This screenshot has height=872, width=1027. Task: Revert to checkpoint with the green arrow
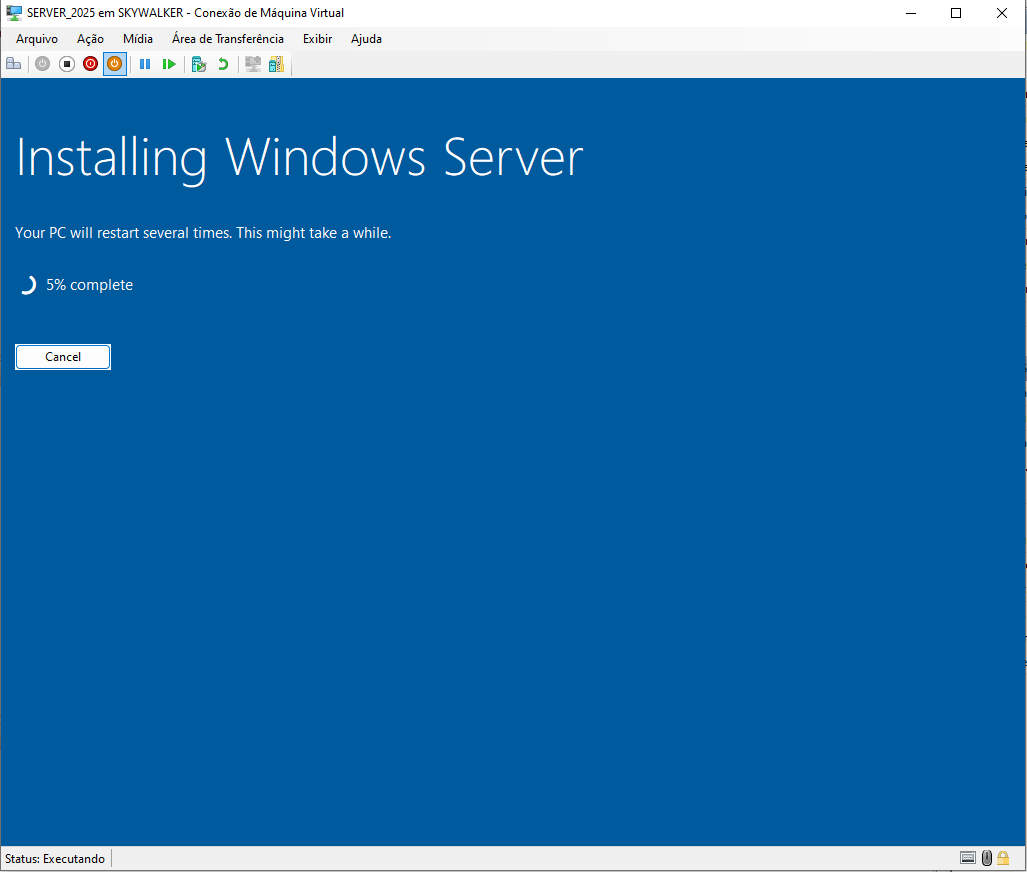(x=223, y=64)
